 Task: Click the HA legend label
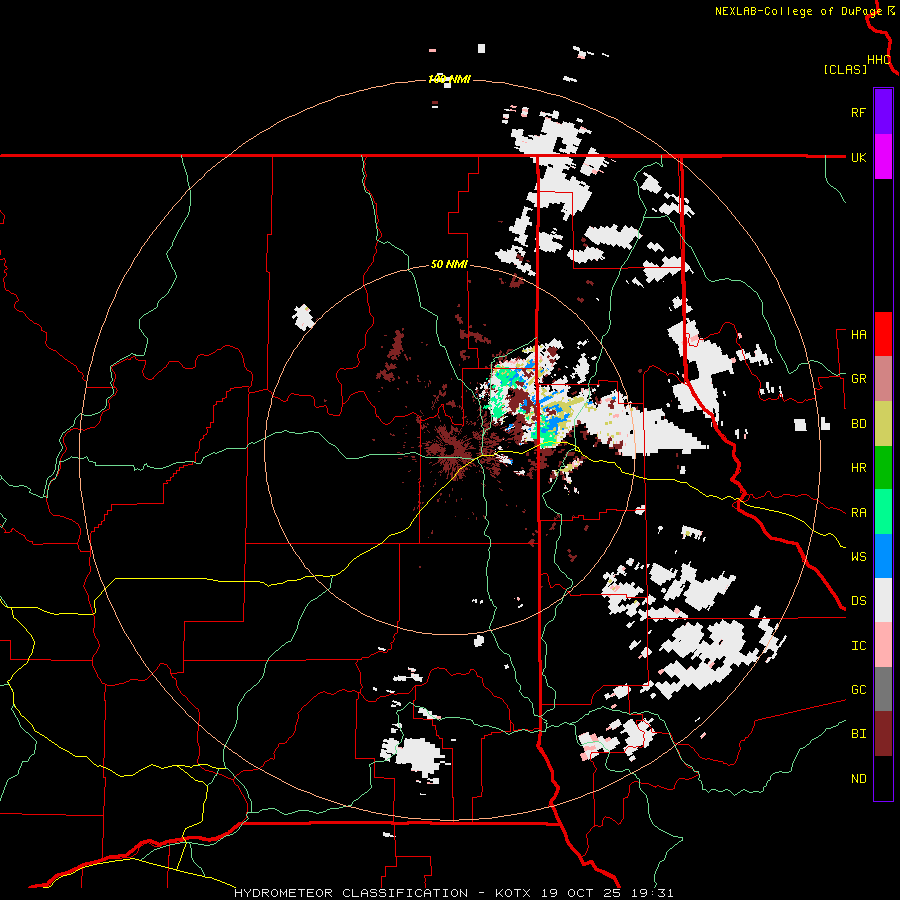pos(858,335)
